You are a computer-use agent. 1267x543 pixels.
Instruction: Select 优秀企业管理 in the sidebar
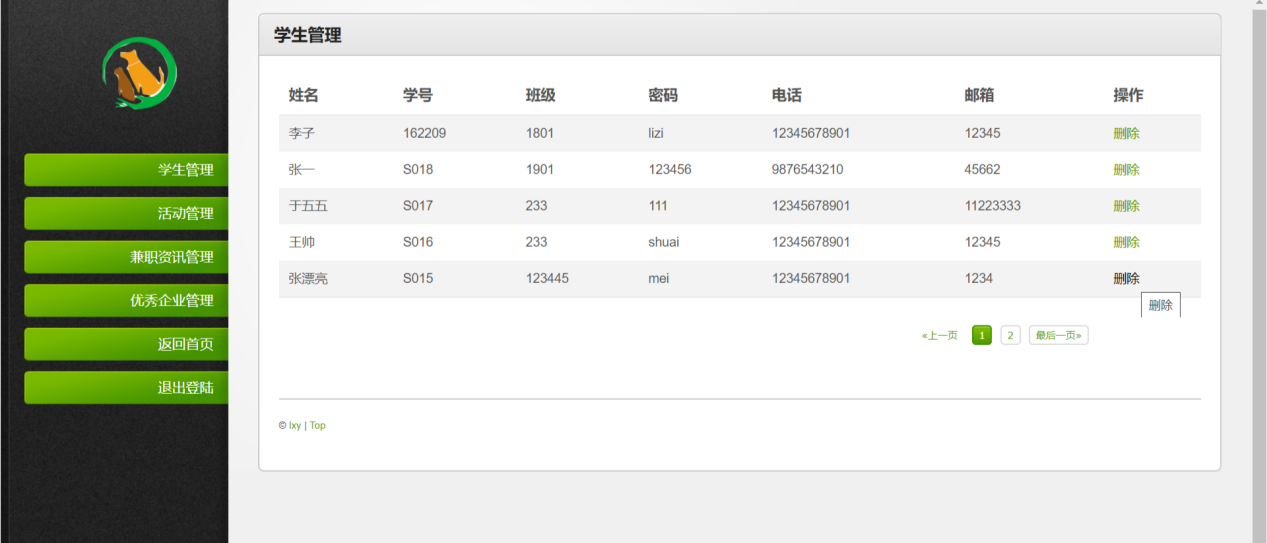[126, 300]
